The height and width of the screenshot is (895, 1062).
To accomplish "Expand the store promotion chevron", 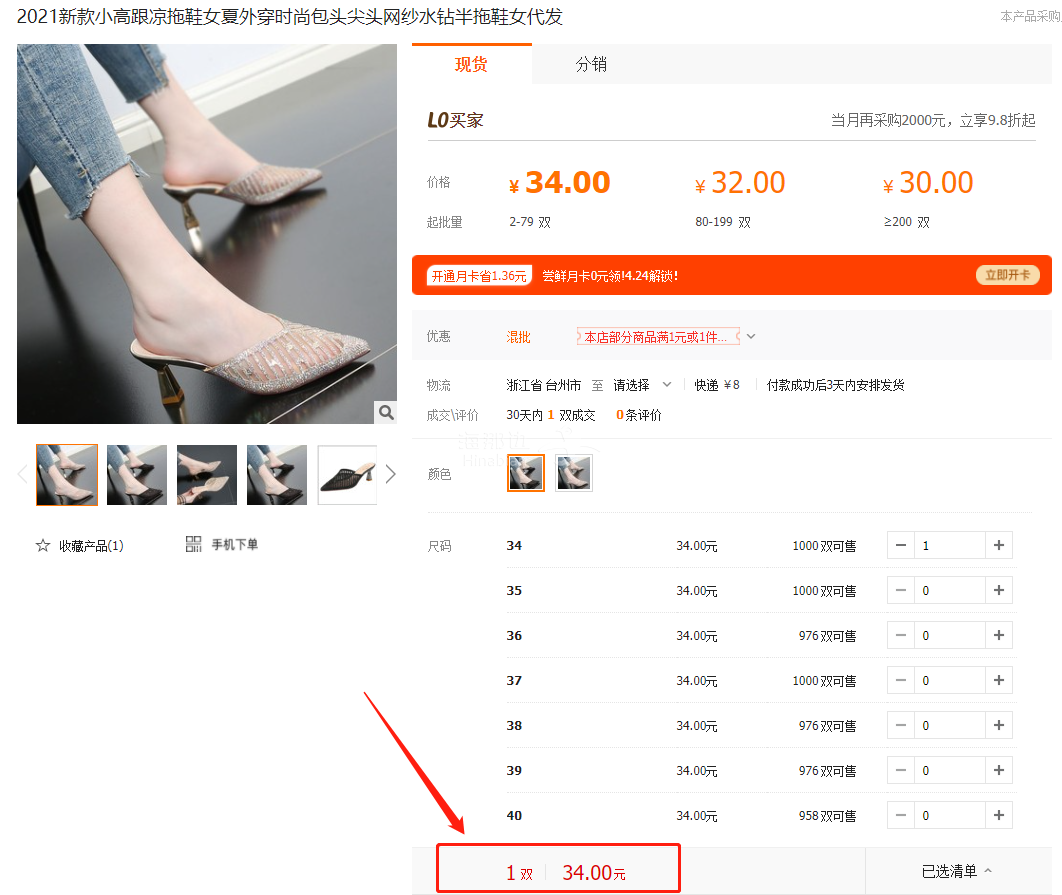I will click(x=751, y=337).
